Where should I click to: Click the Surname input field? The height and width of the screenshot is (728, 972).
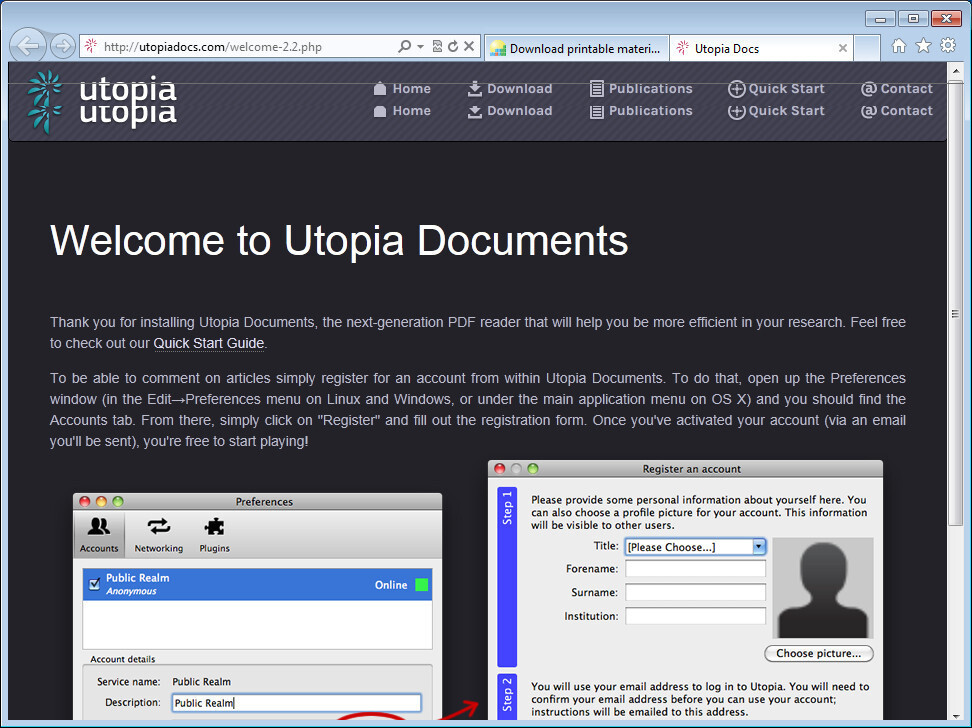pos(696,592)
